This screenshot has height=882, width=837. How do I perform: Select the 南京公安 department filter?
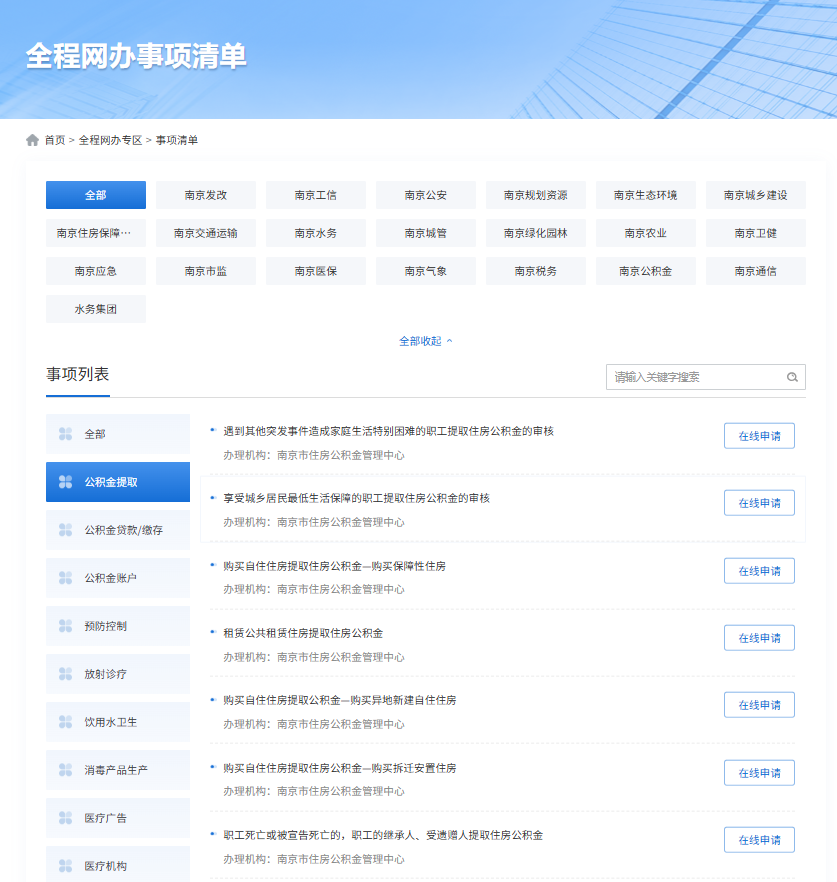point(425,195)
